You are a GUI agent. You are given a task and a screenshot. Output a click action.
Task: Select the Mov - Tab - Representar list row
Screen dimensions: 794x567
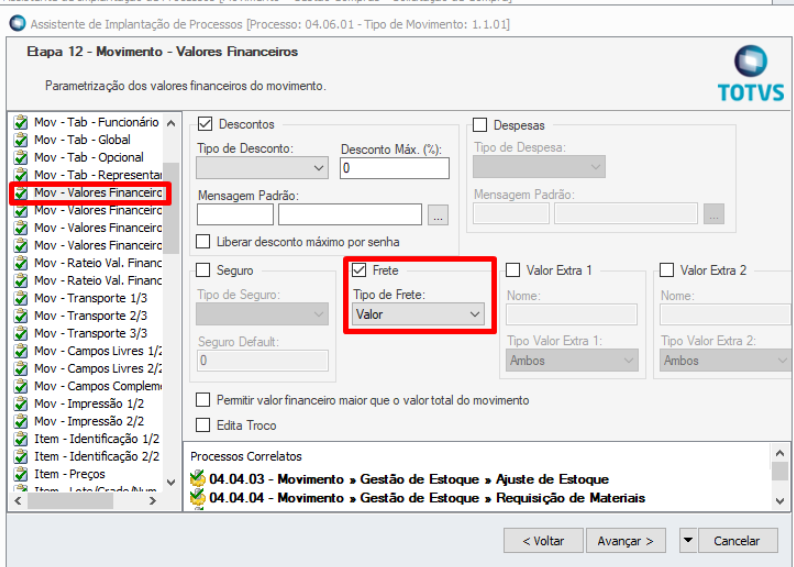[x=88, y=175]
